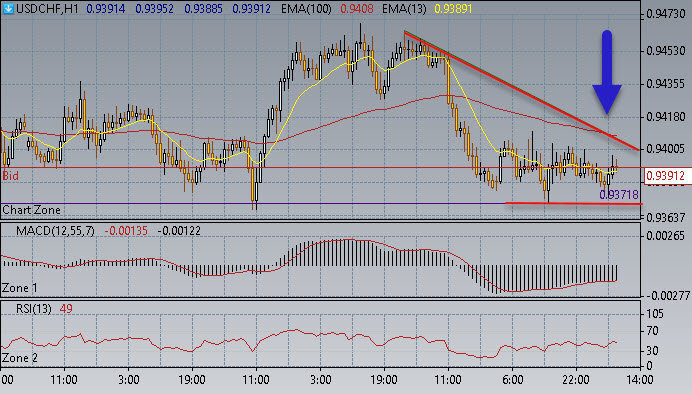Click the red Bid label

click(x=11, y=176)
